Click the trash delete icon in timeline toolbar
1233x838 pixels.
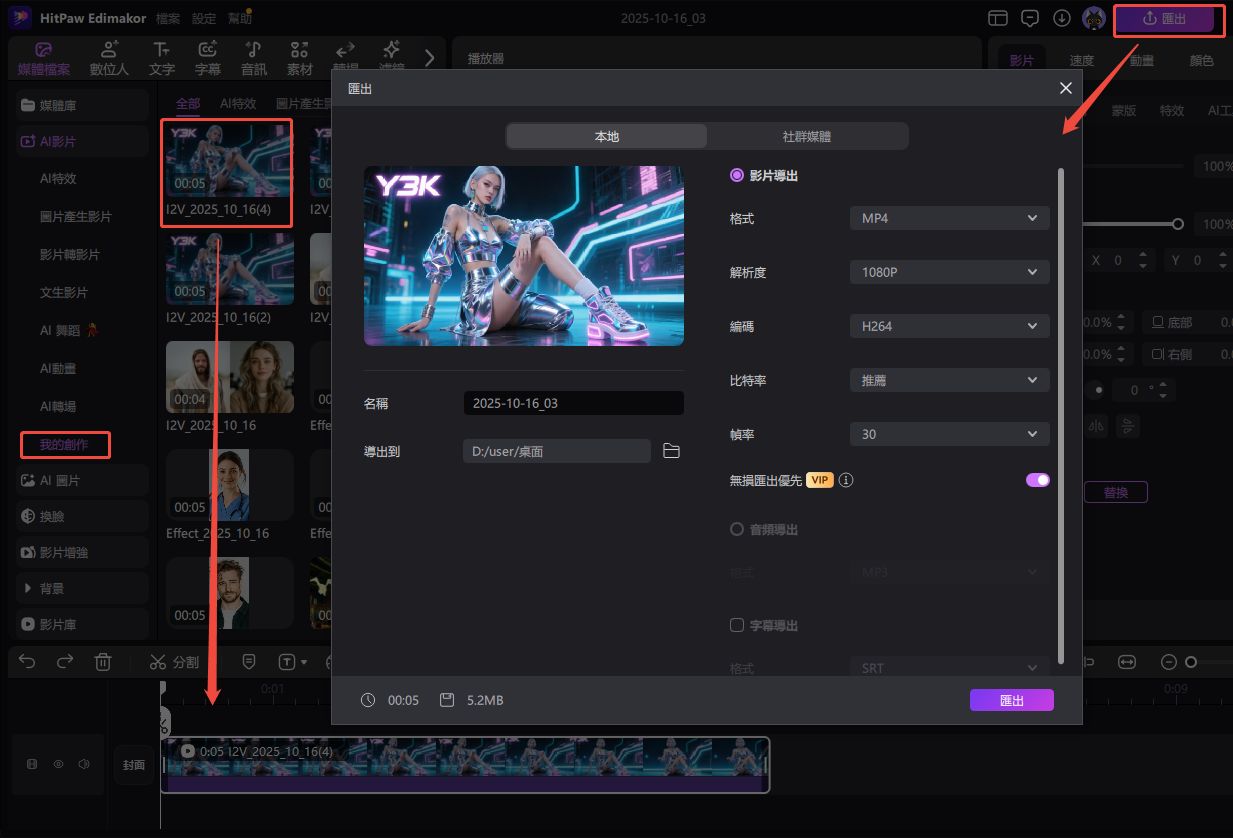(102, 661)
